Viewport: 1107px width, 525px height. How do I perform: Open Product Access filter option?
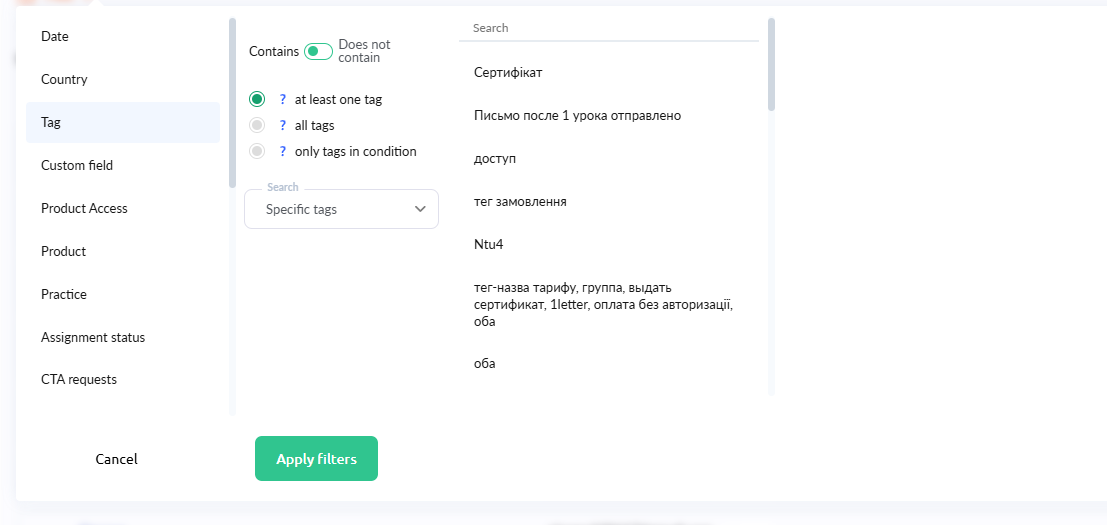tap(84, 208)
